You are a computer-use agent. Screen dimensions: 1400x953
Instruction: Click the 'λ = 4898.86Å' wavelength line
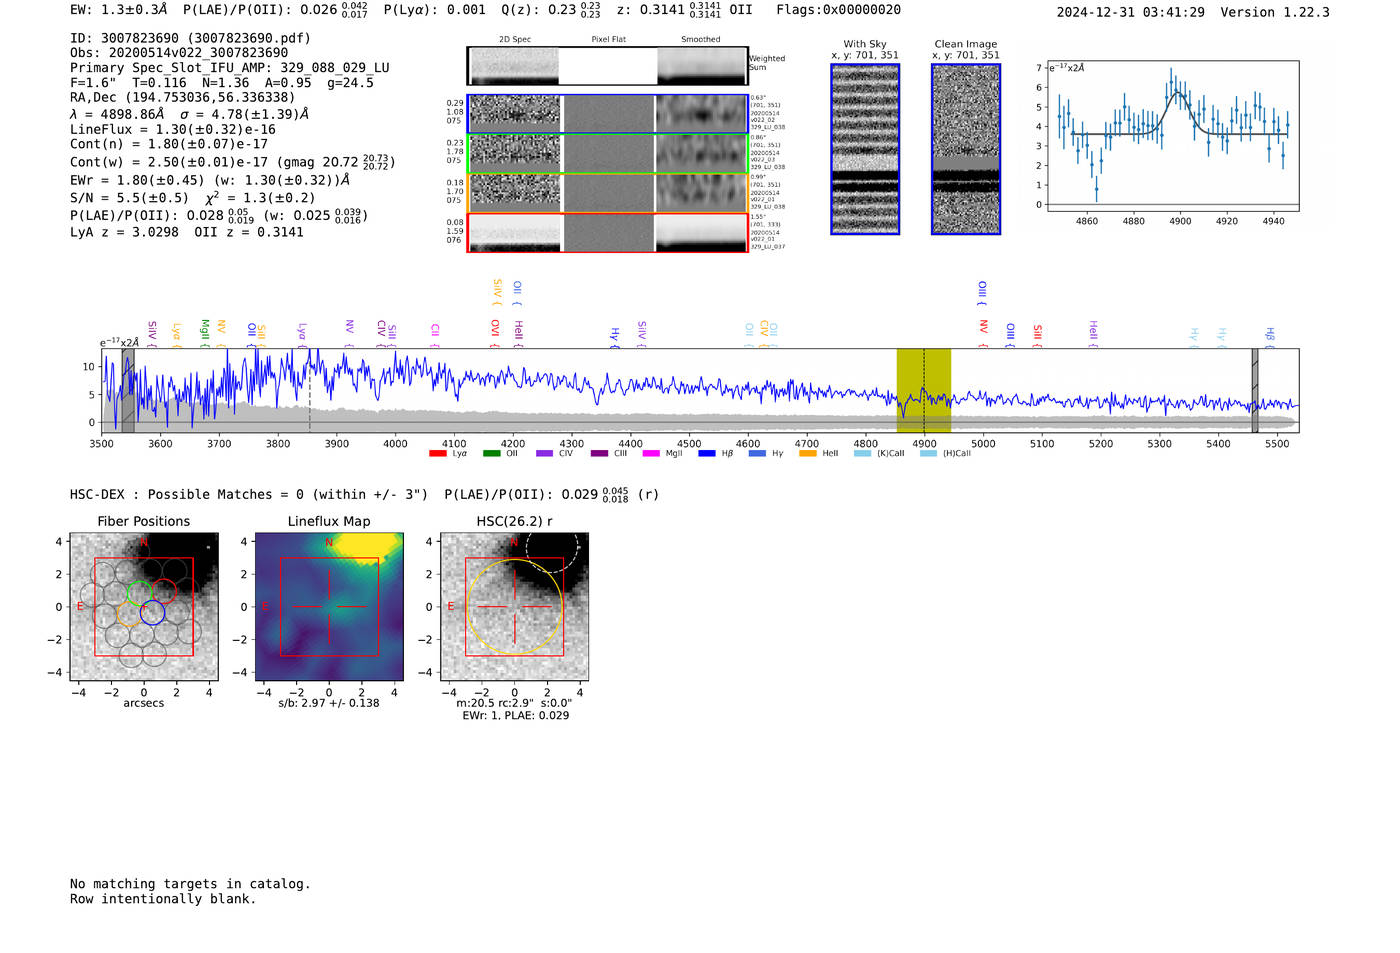tap(117, 114)
